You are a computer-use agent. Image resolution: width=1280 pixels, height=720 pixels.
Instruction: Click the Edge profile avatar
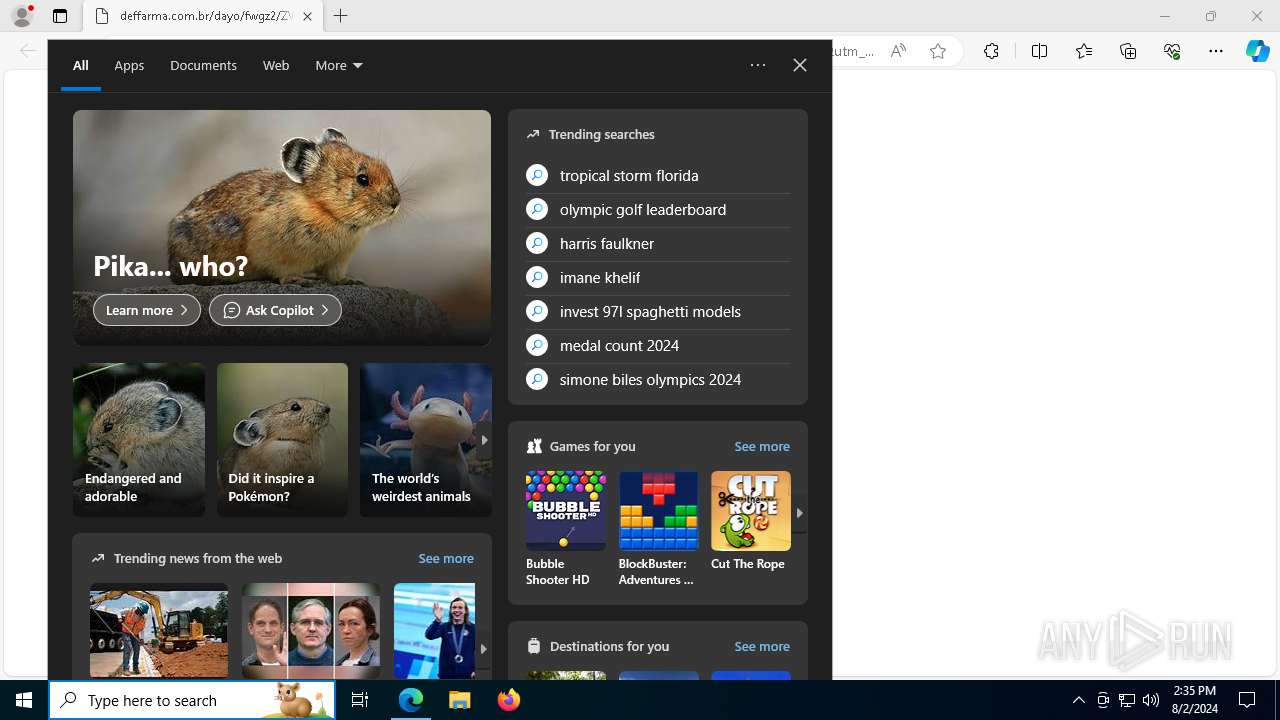tap(22, 16)
